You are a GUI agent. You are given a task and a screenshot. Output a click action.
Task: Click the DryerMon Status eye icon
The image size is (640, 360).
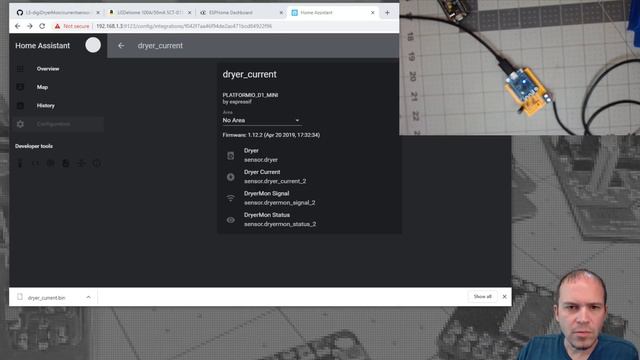[231, 220]
